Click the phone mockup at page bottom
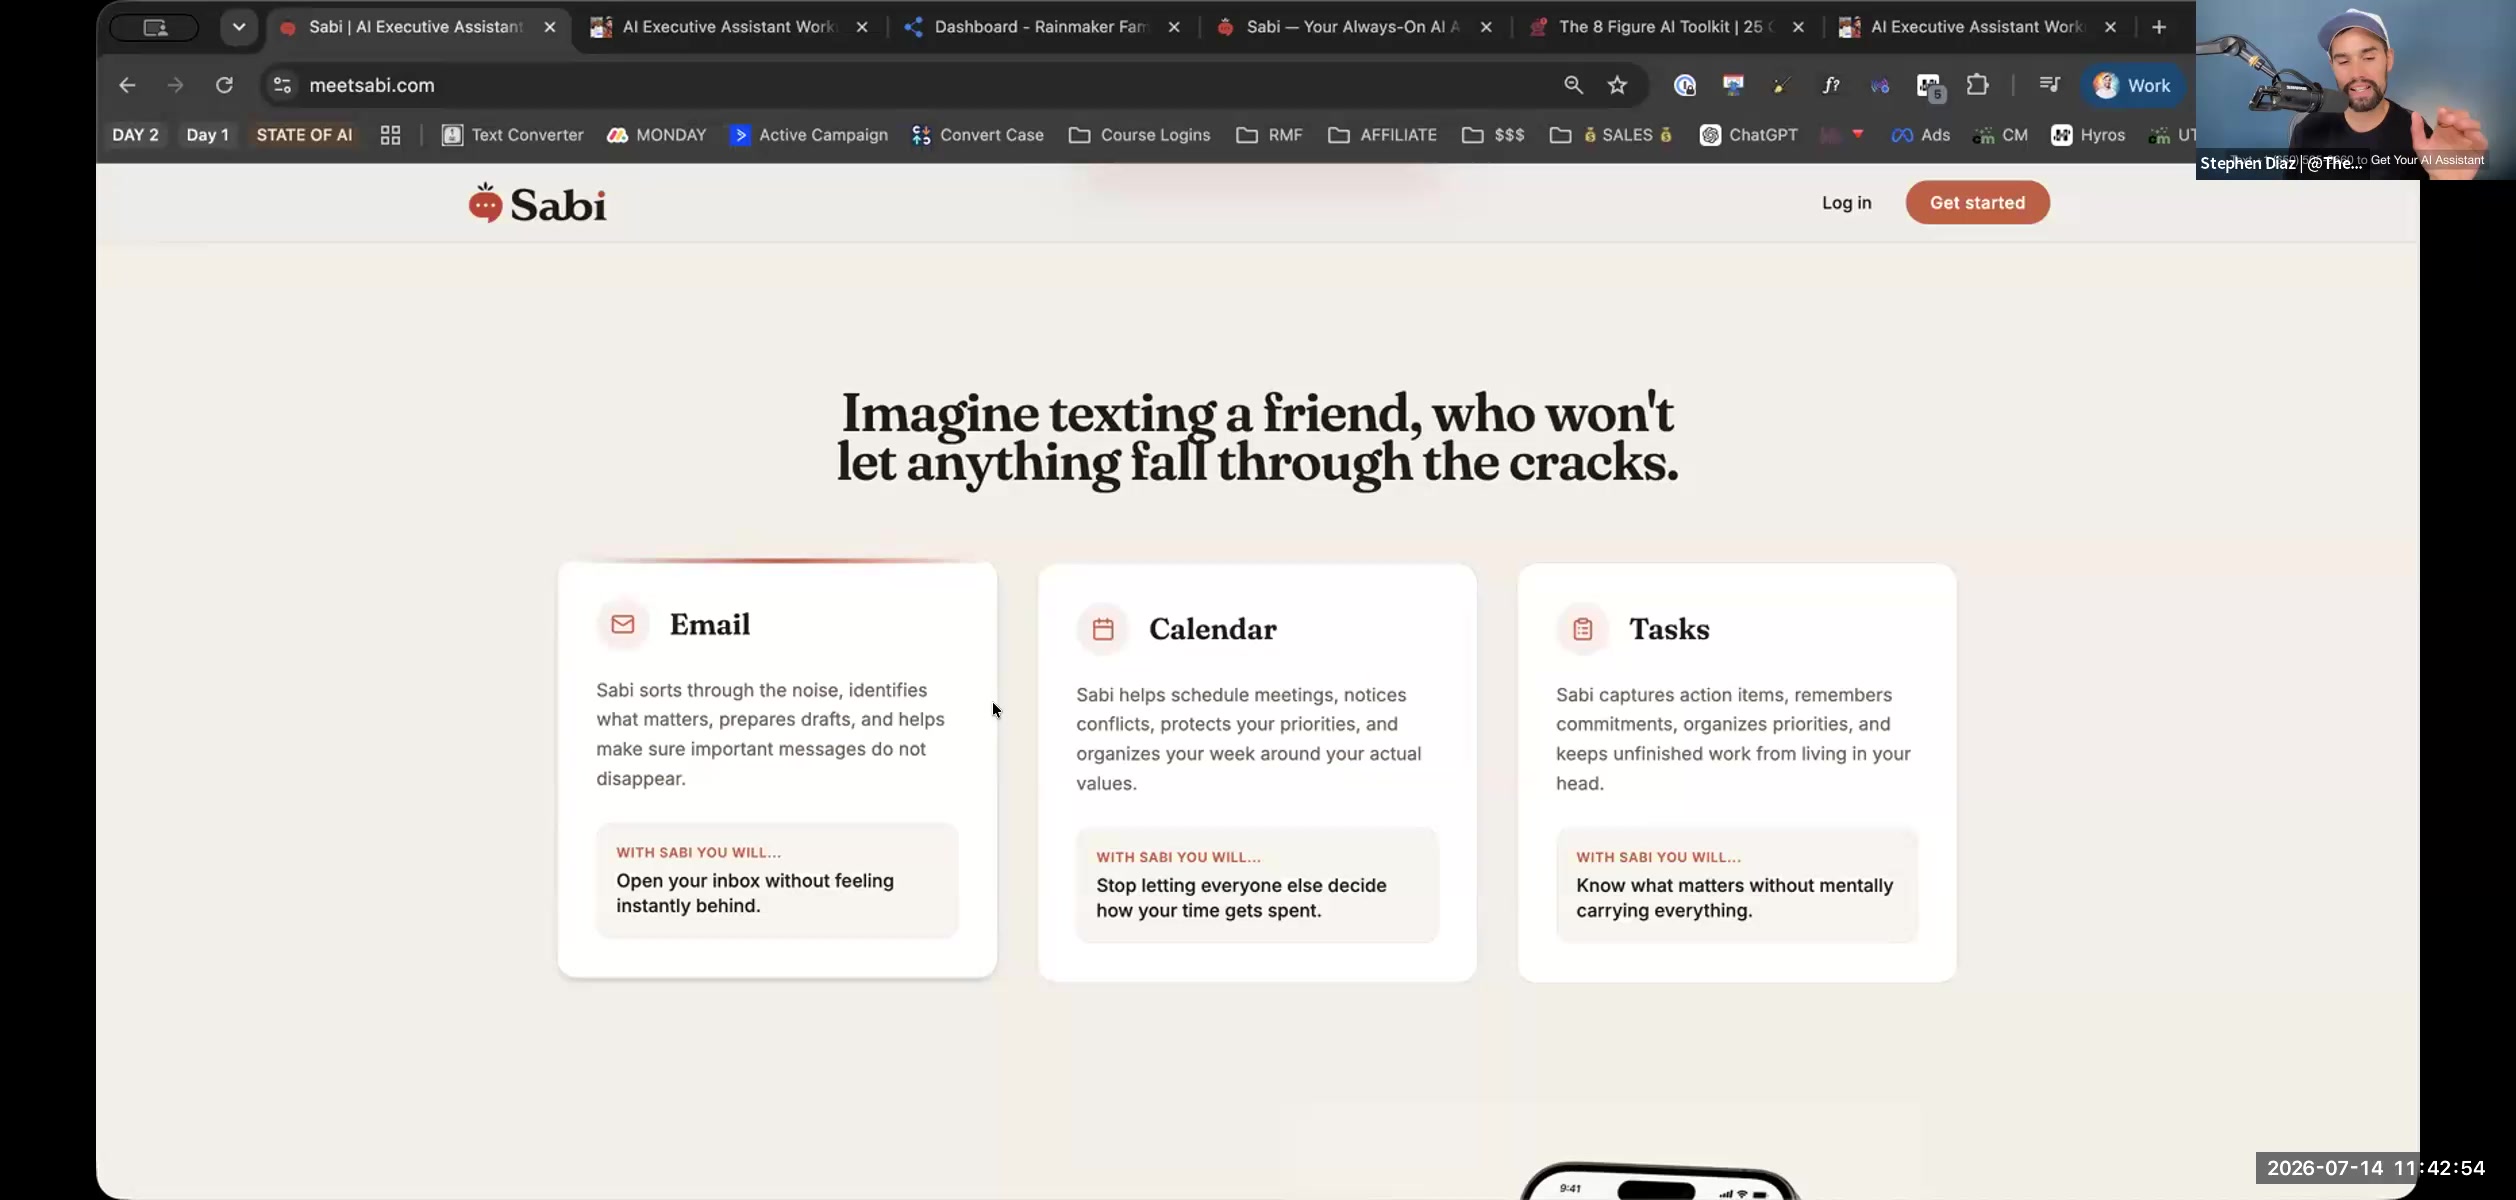 (x=1660, y=1180)
